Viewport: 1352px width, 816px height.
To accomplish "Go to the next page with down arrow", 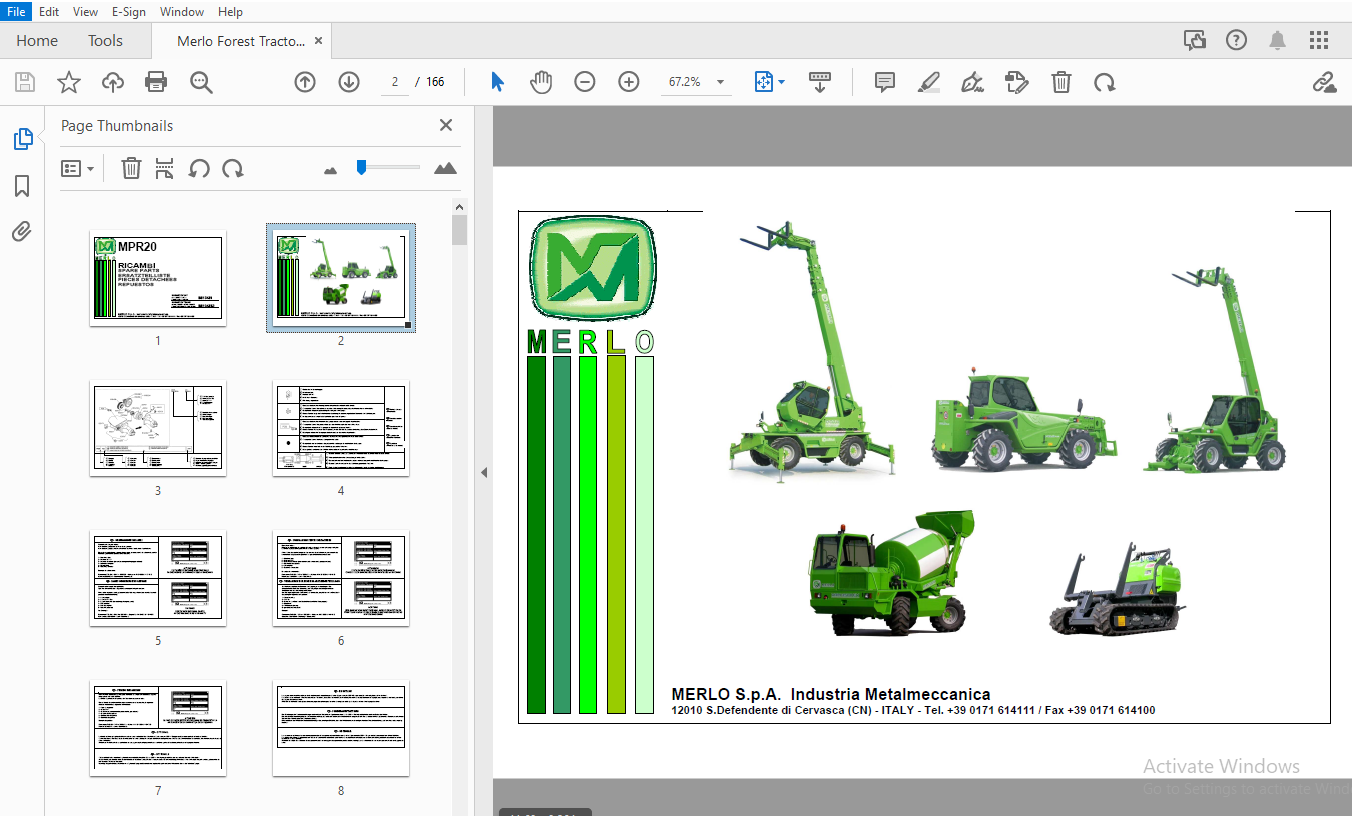I will coord(349,82).
